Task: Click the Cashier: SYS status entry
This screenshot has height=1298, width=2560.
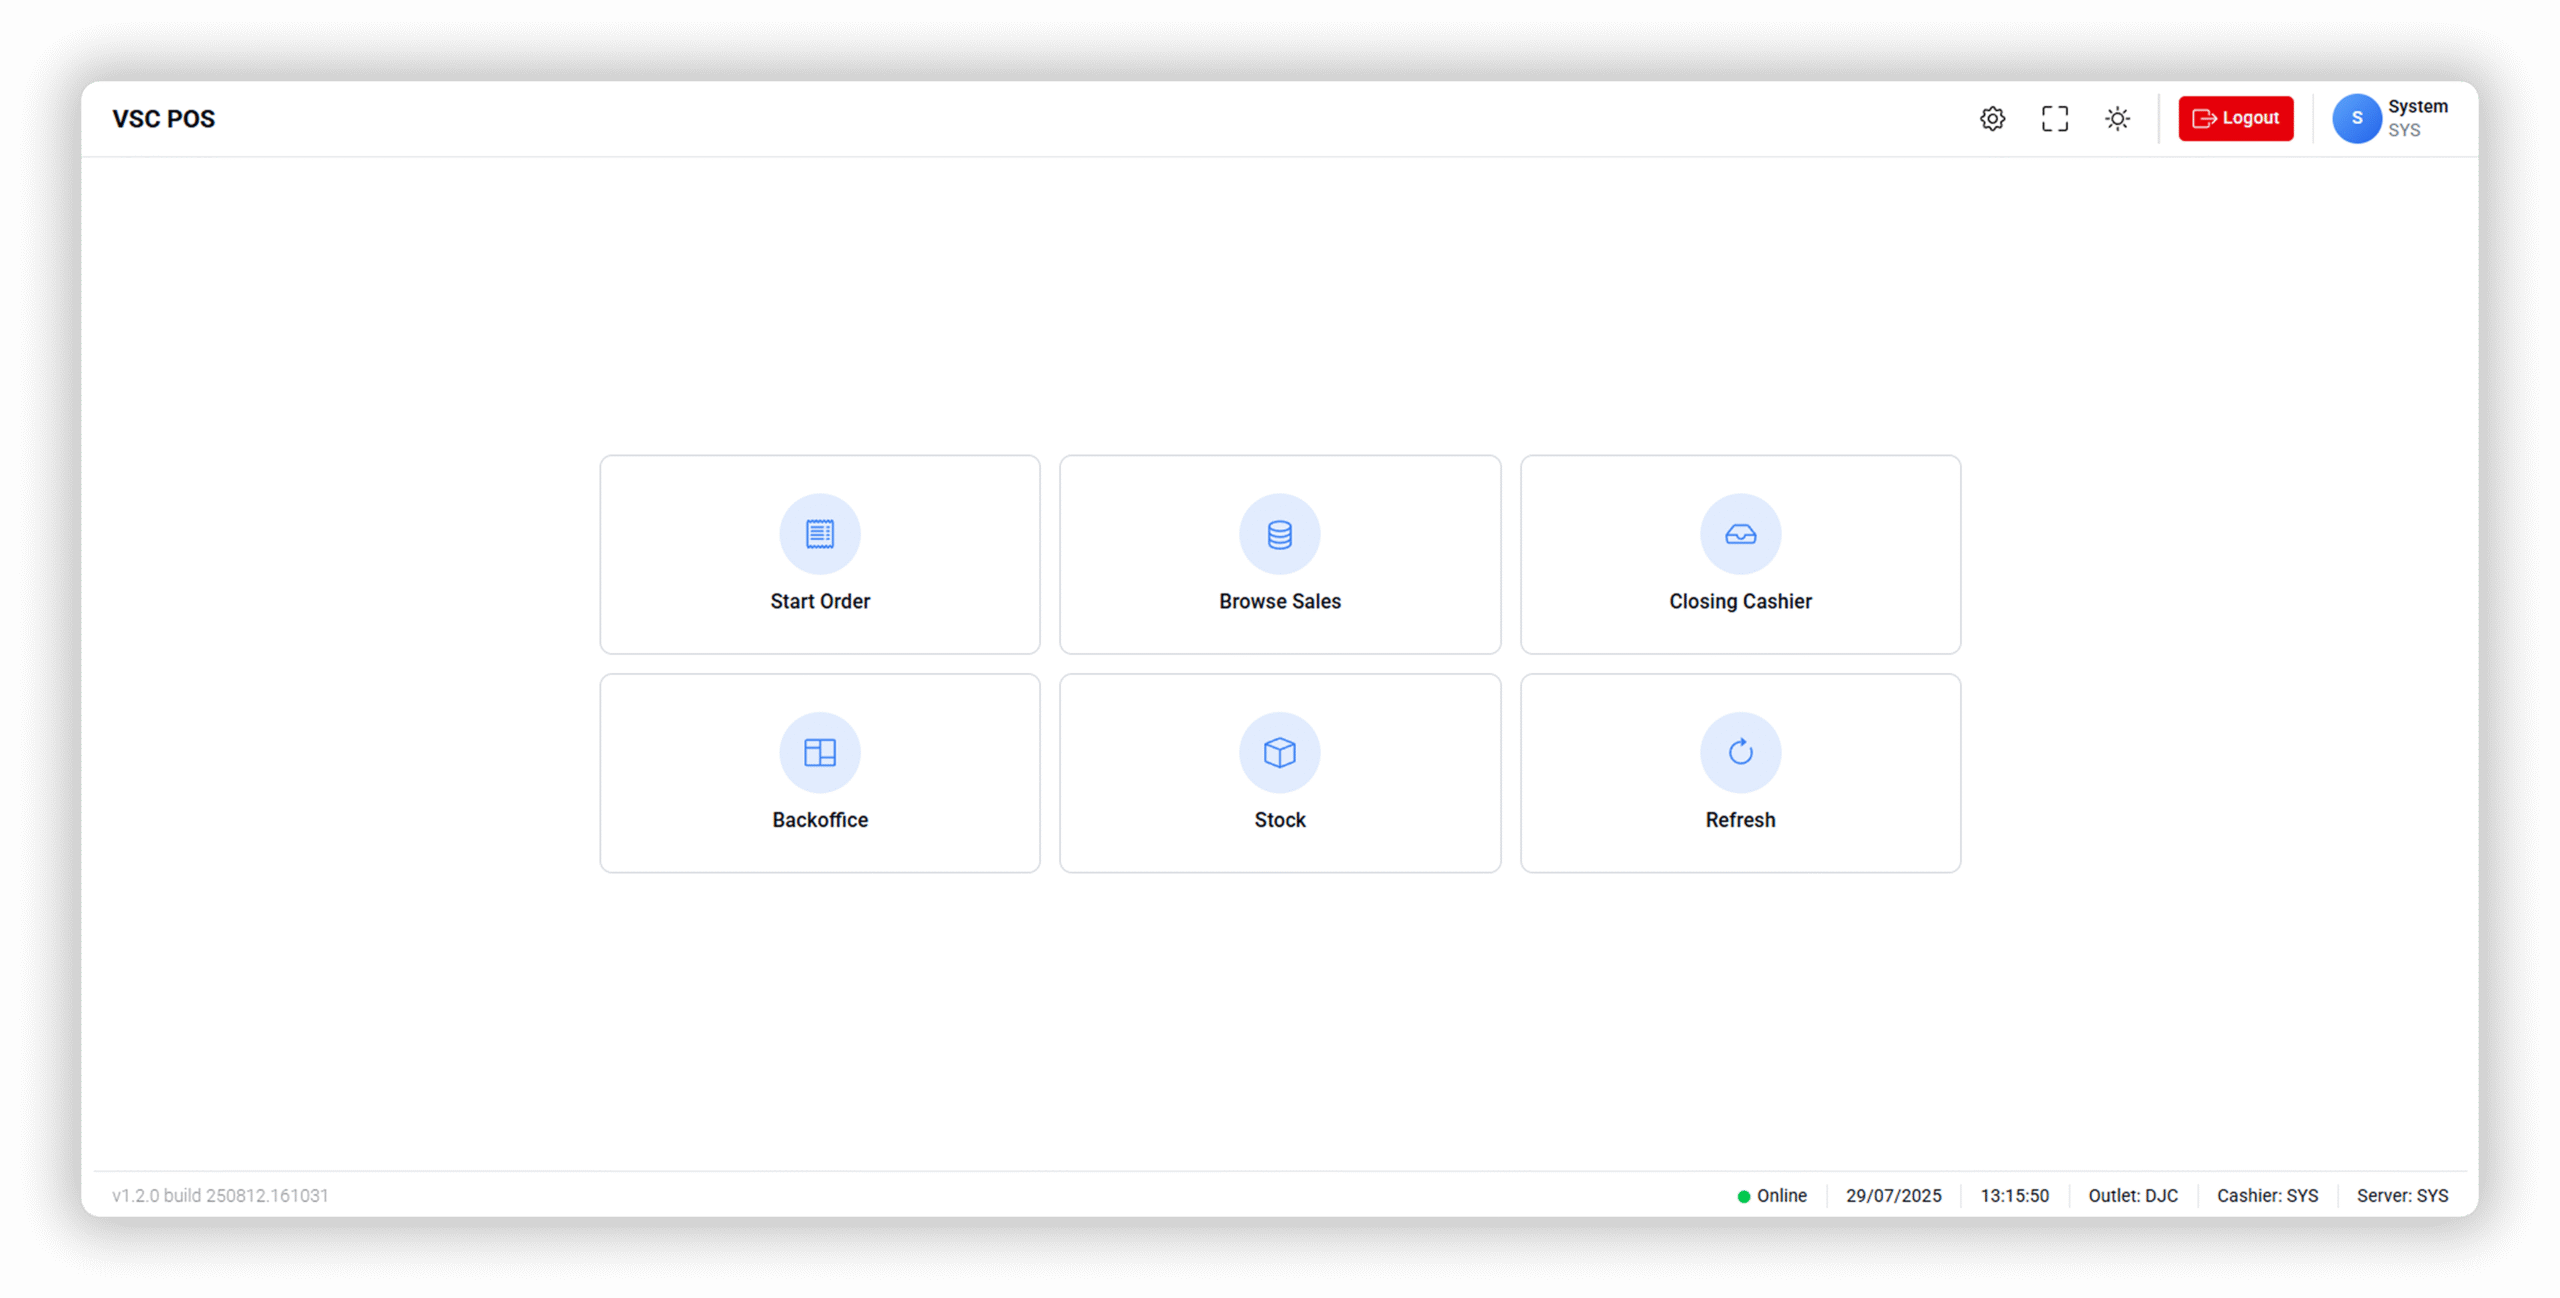Action: pyautogui.click(x=2266, y=1195)
